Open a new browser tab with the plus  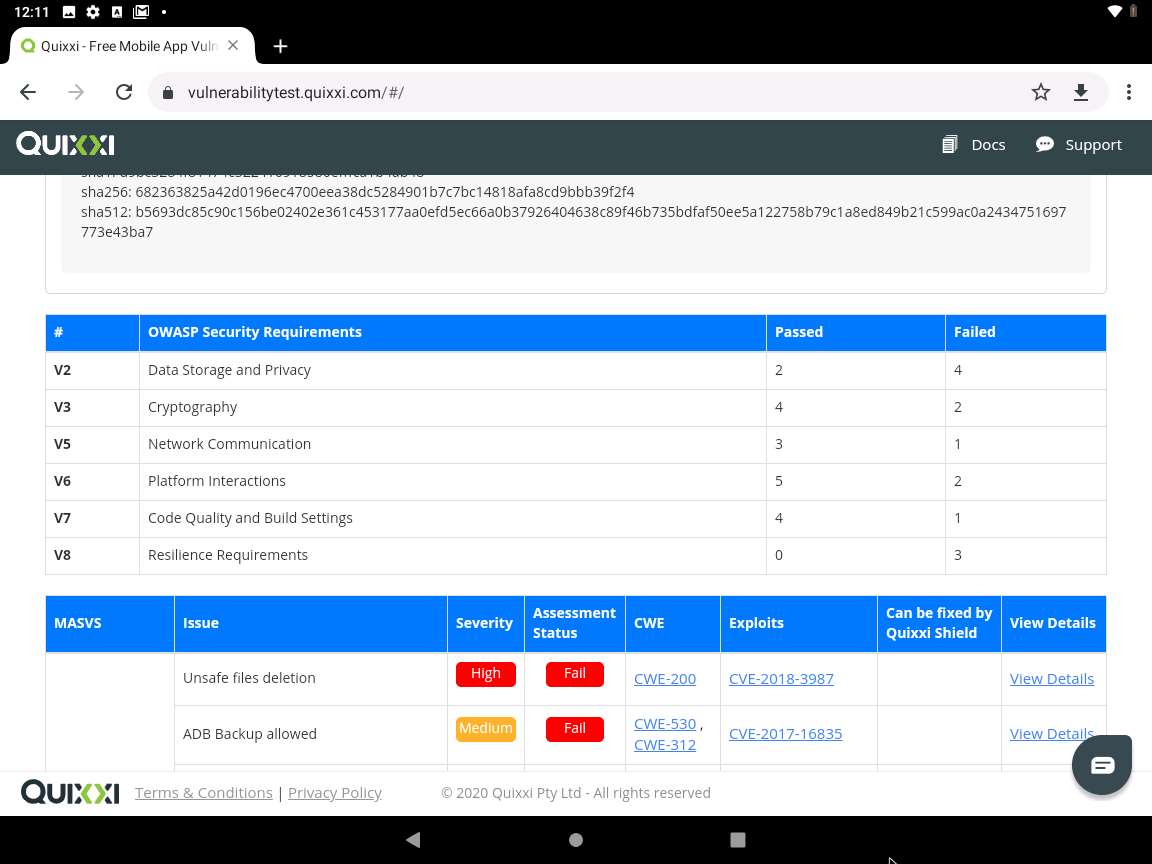[x=280, y=46]
